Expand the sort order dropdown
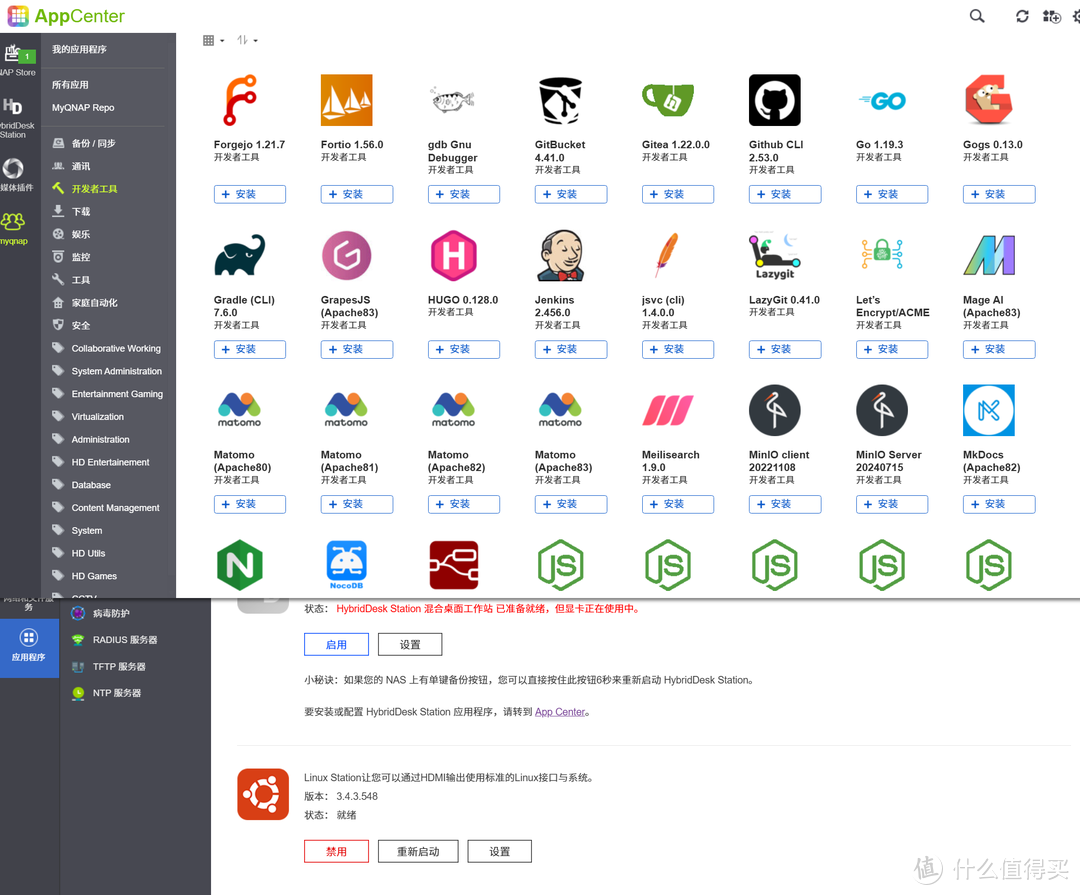The image size is (1080, 895). click(247, 41)
